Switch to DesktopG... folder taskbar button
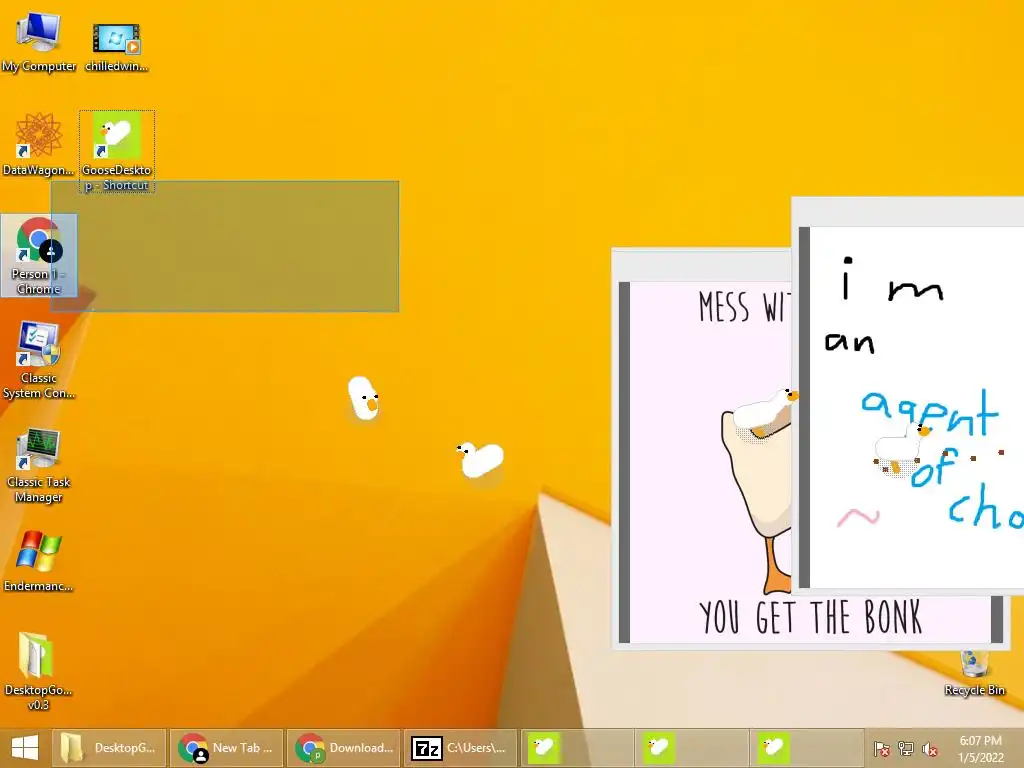This screenshot has width=1024, height=768. 109,748
